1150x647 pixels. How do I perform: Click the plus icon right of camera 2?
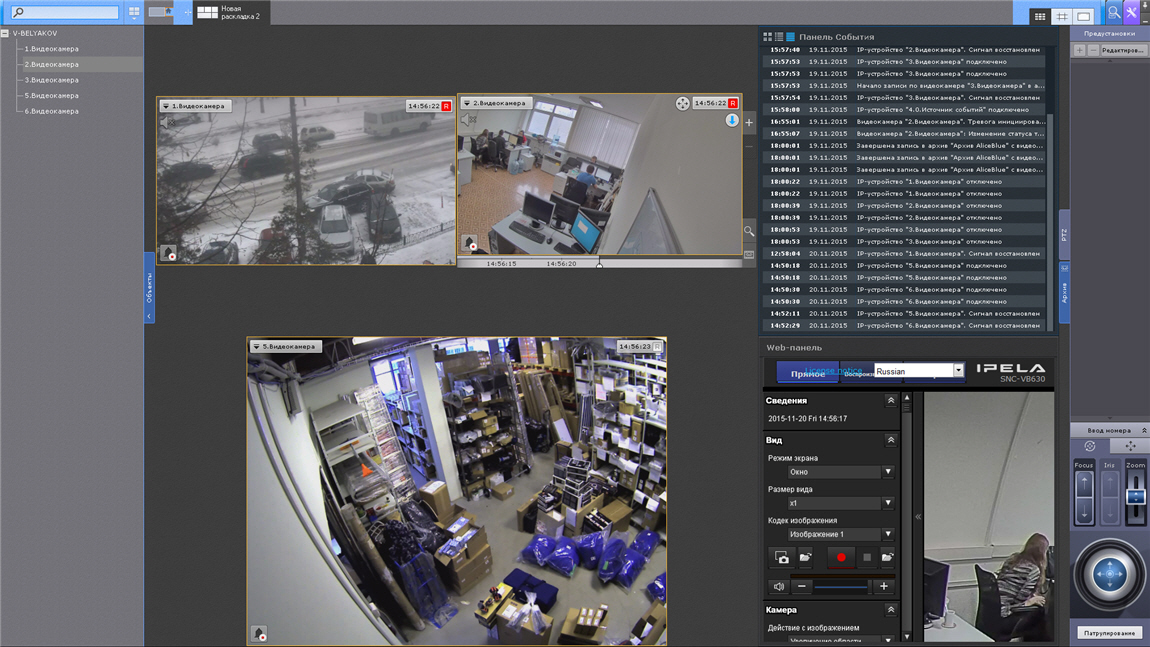tap(749, 123)
